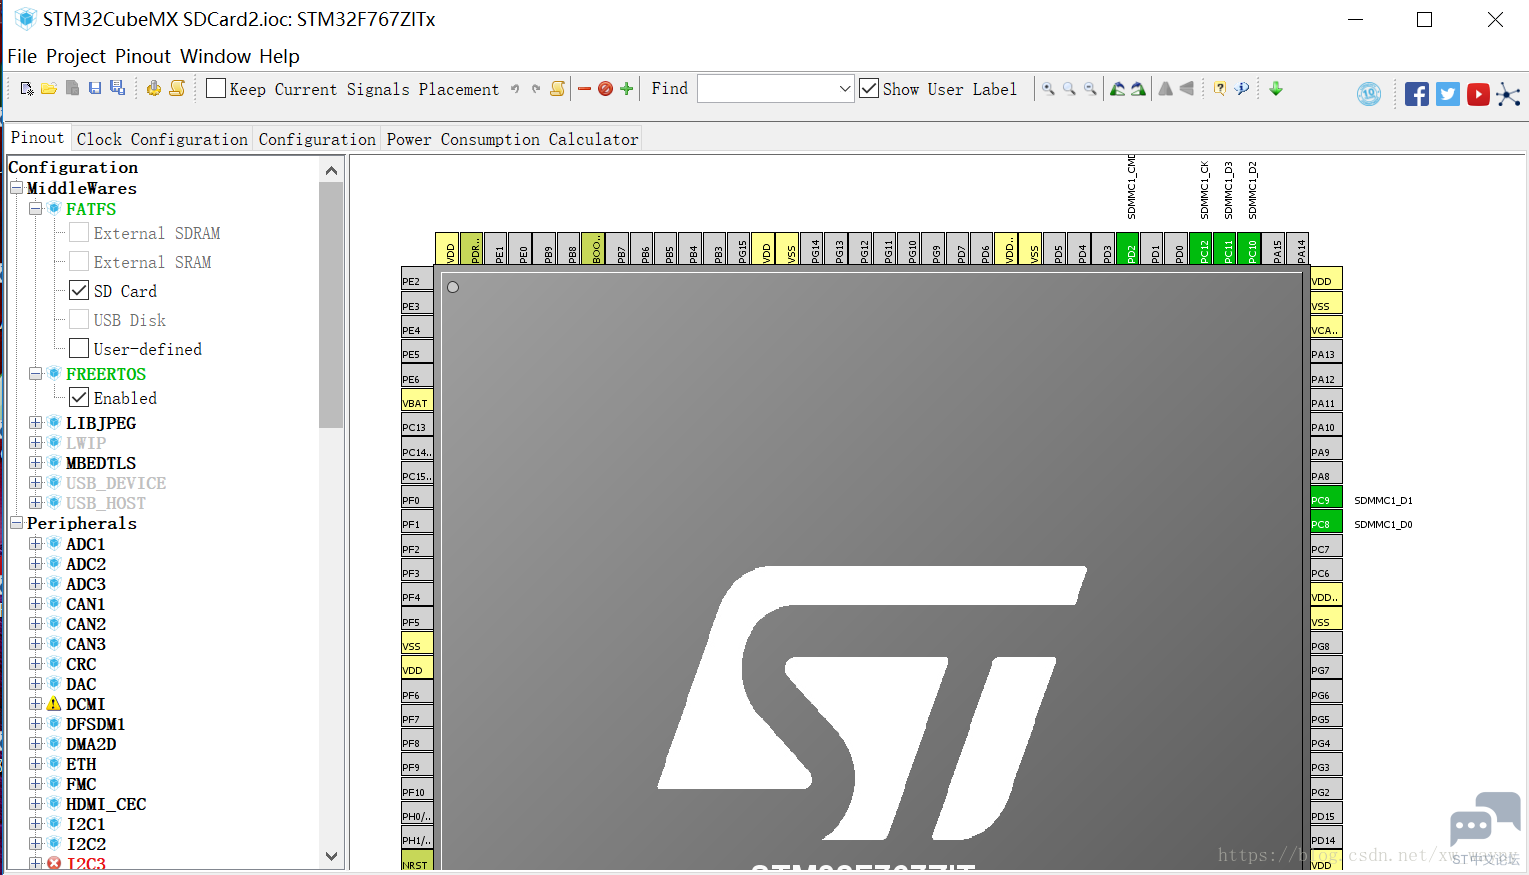Collapse the FATFS node
This screenshot has width=1529, height=875.
point(36,209)
